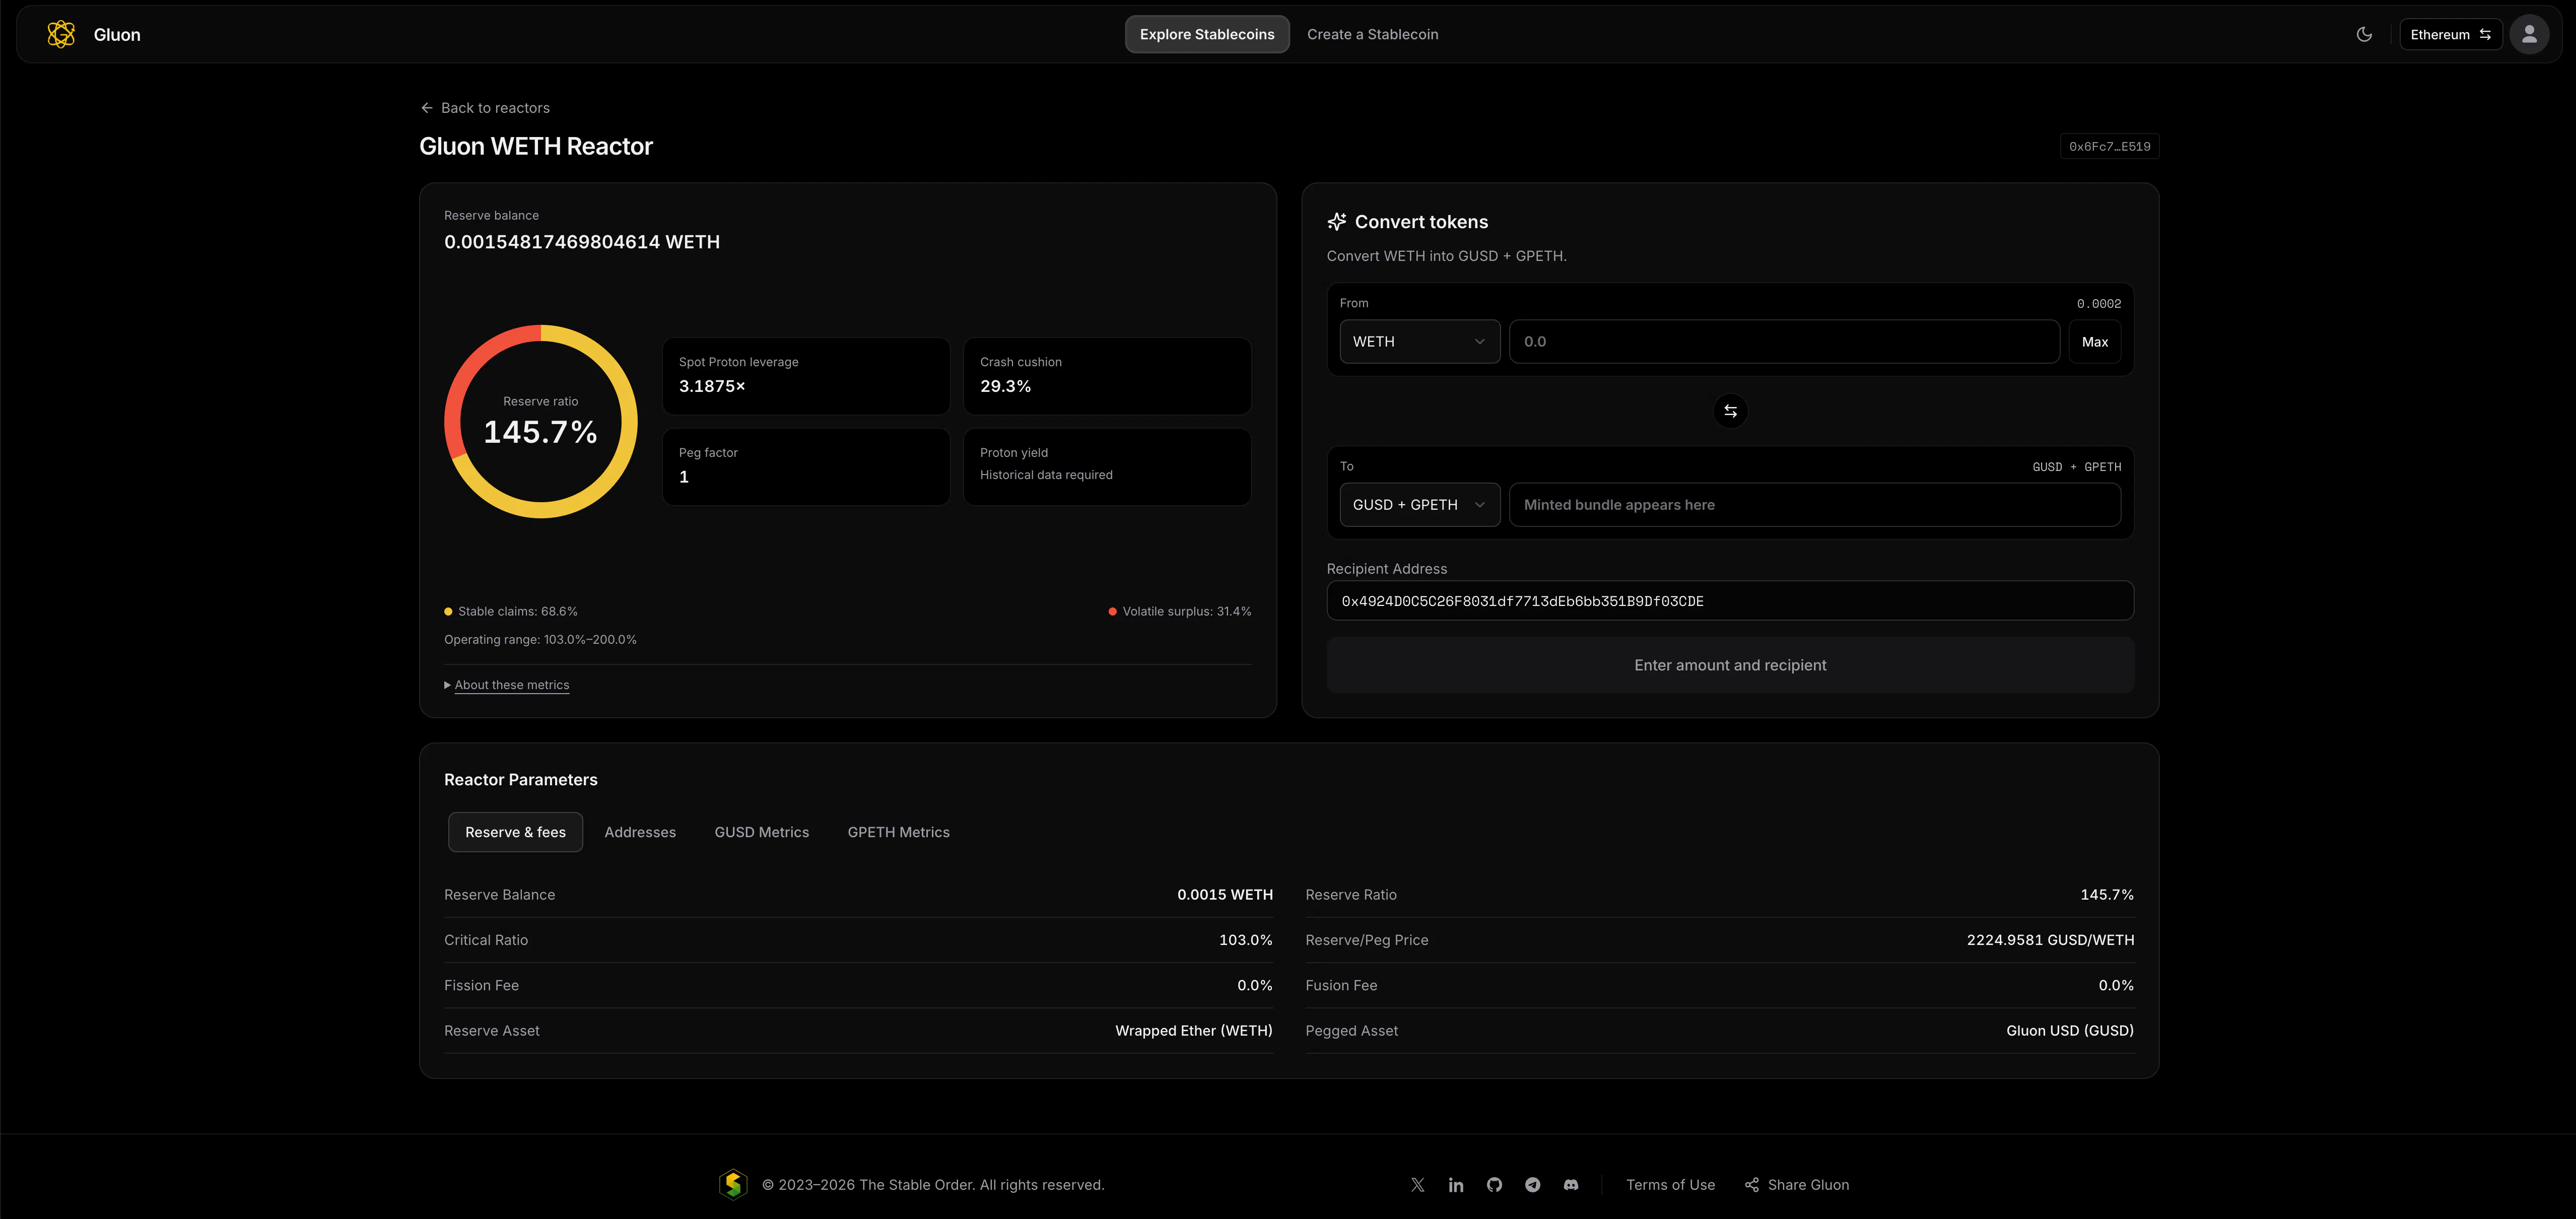Open Terms of Use
This screenshot has width=2576, height=1219.
point(1670,1185)
